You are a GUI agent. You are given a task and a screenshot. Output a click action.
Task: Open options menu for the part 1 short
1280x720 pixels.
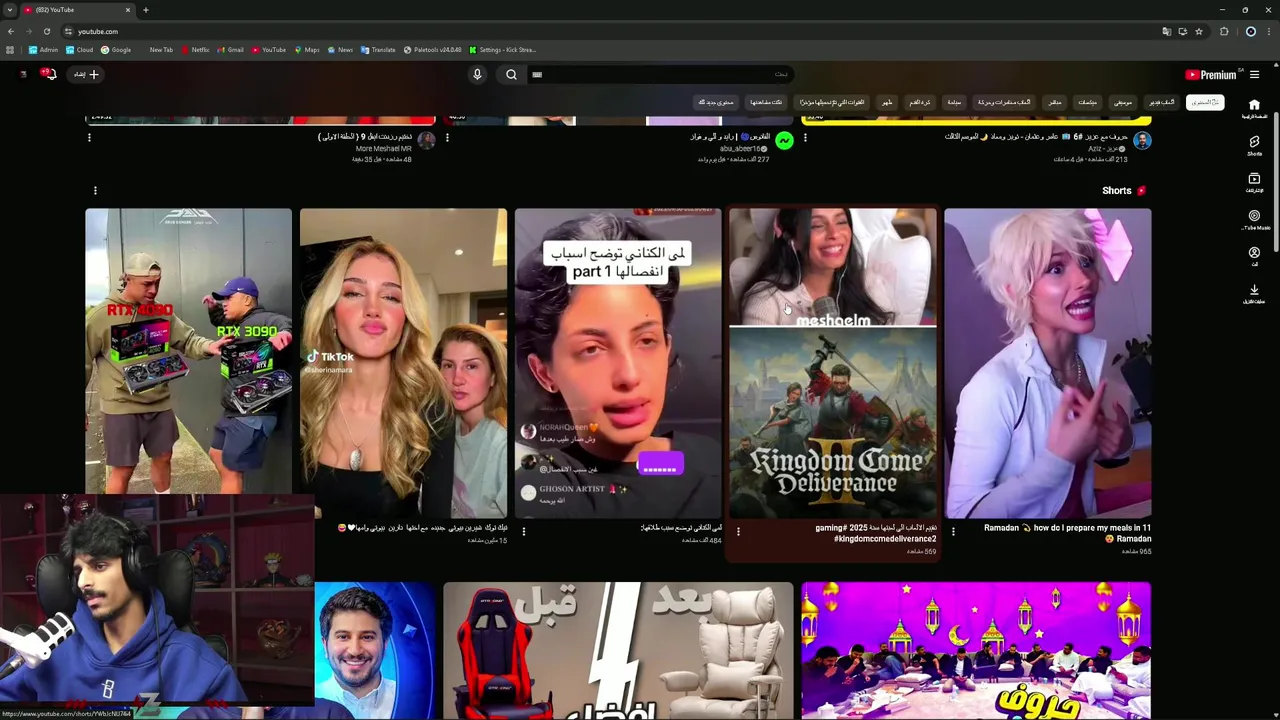point(523,532)
